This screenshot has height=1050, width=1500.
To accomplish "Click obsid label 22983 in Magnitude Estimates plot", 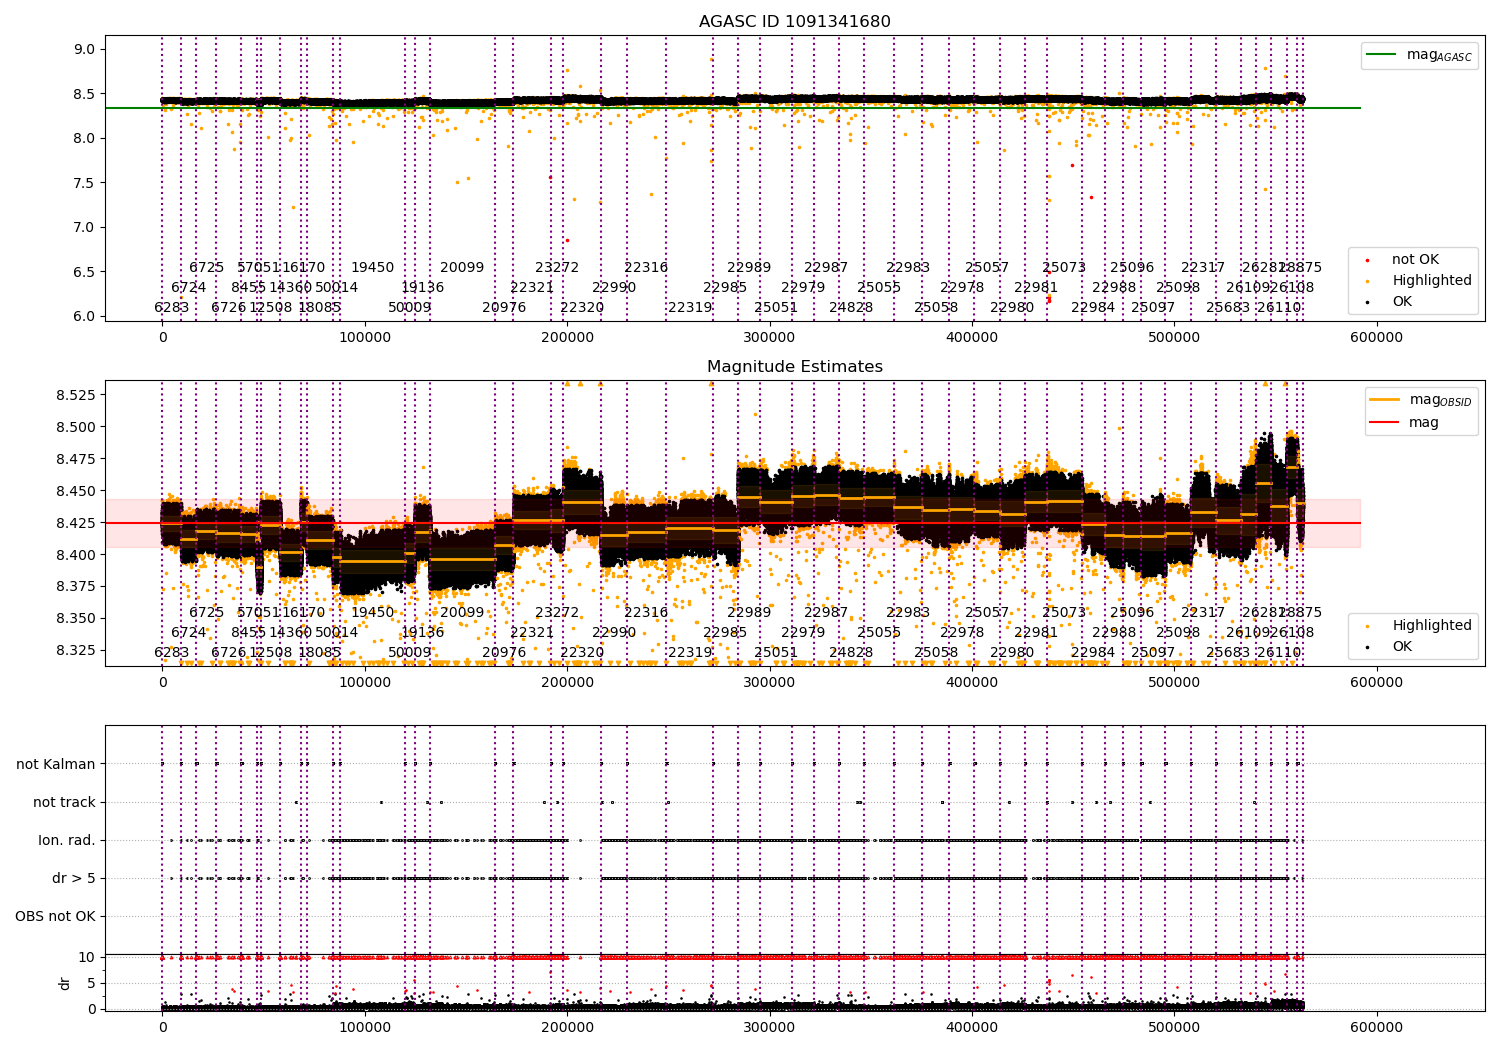I will pos(908,613).
